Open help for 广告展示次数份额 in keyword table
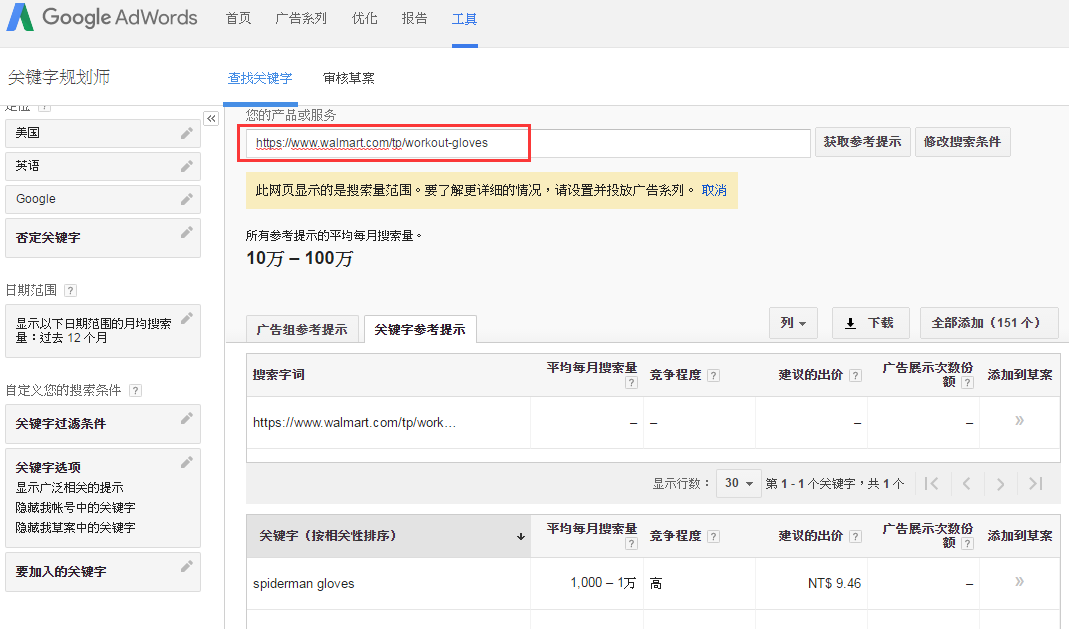This screenshot has height=629, width=1069. point(967,543)
